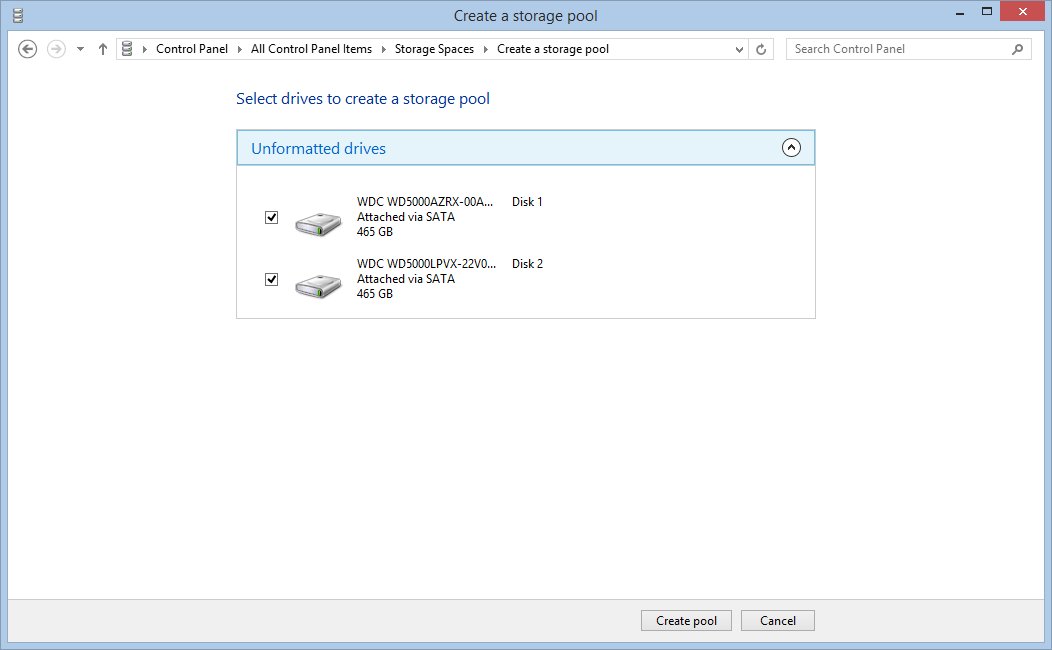The width and height of the screenshot is (1052, 650).
Task: Click the Up directory arrow
Action: [102, 49]
